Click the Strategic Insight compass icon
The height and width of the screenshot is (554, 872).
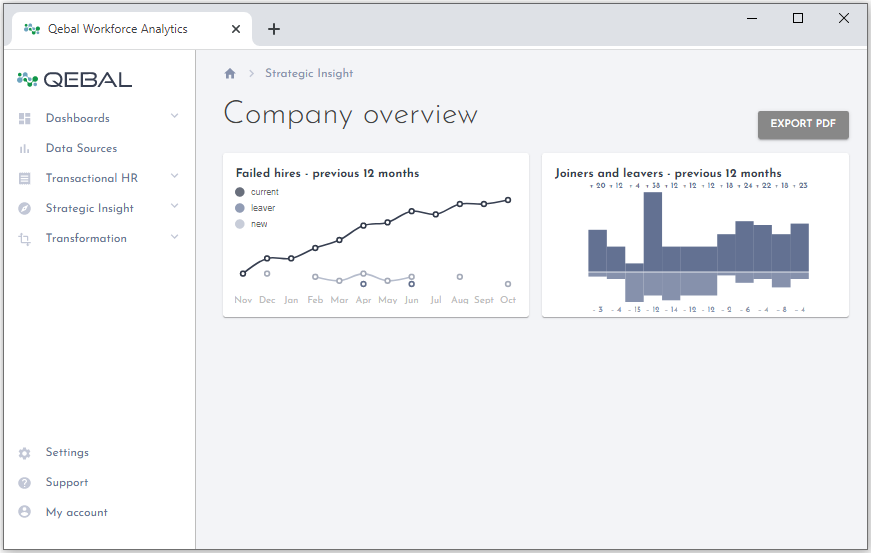tap(24, 209)
